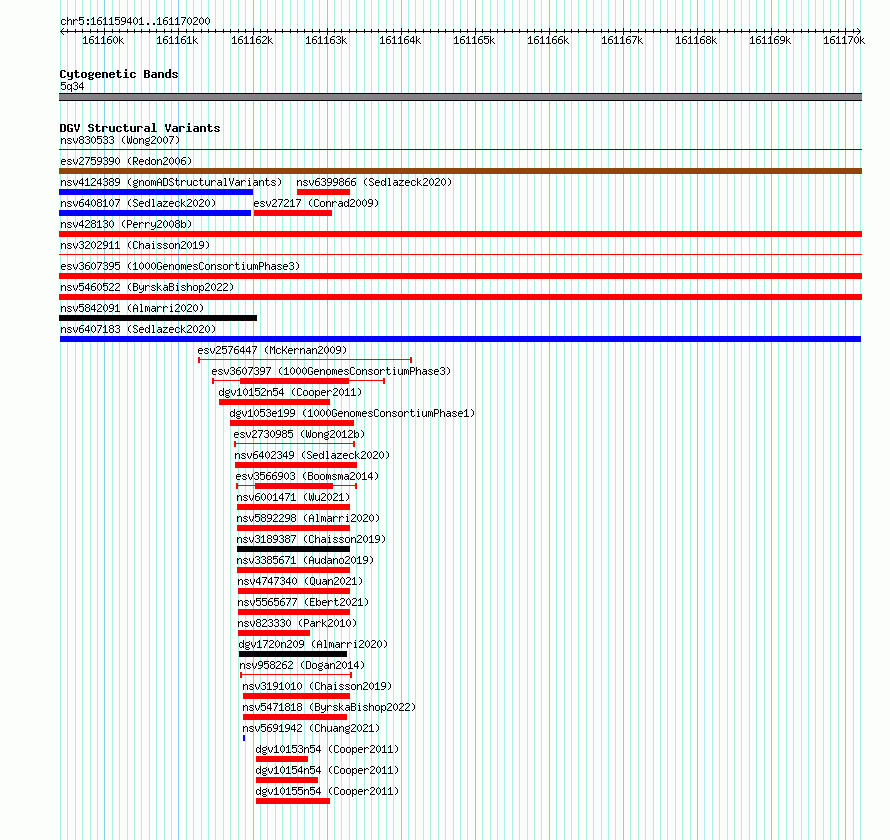Click the 5q34 band label
Image resolution: width=890 pixels, height=840 pixels.
(x=72, y=86)
